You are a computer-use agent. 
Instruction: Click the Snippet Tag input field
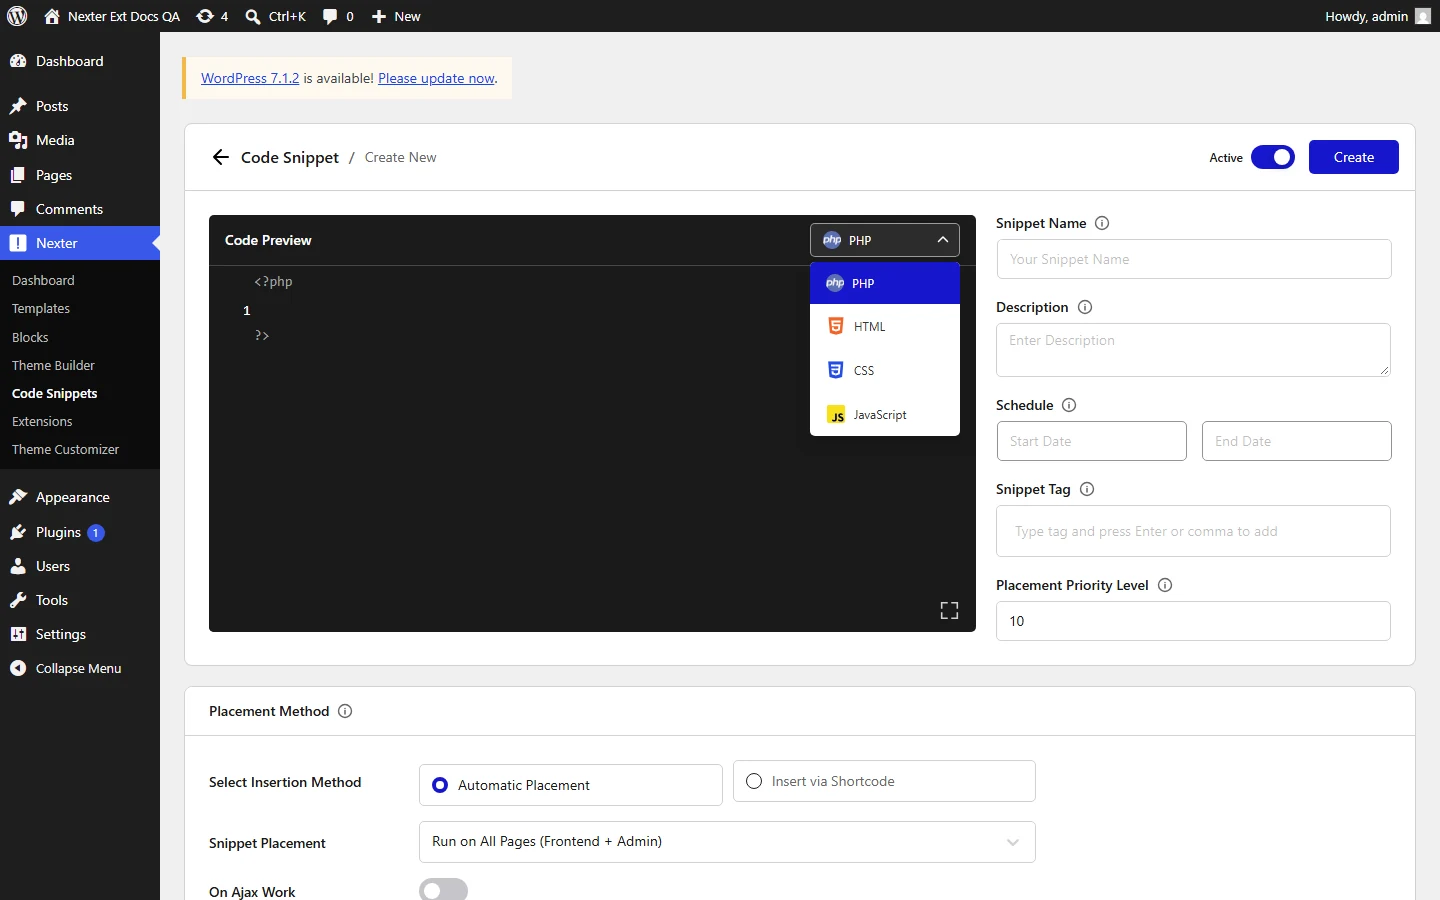click(1193, 531)
